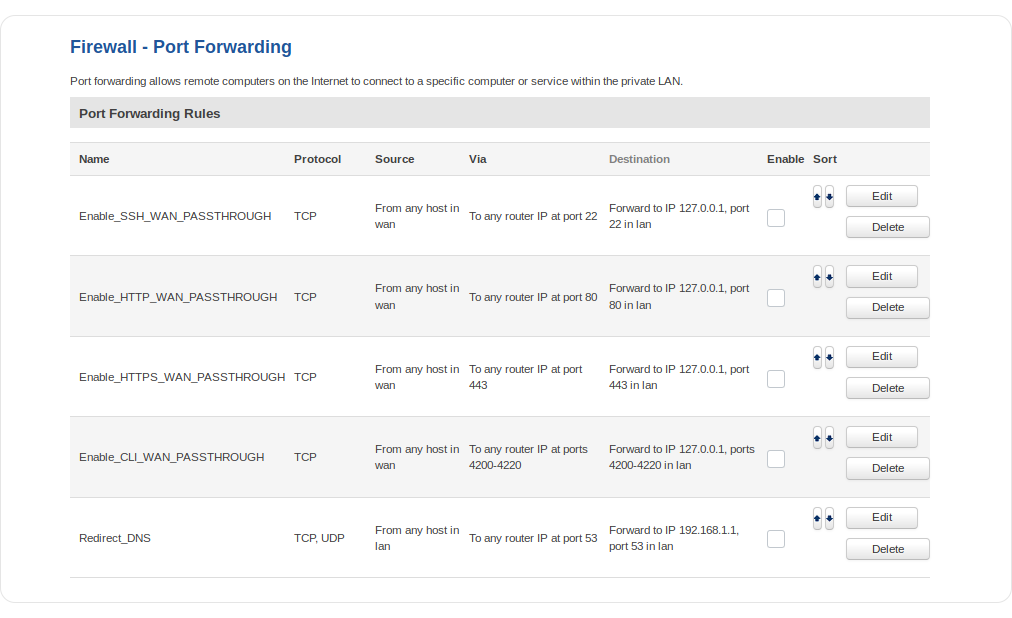
Task: Open Edit for Enable_HTTPS_WAN_PASSTHROUGH rule
Action: 881,356
